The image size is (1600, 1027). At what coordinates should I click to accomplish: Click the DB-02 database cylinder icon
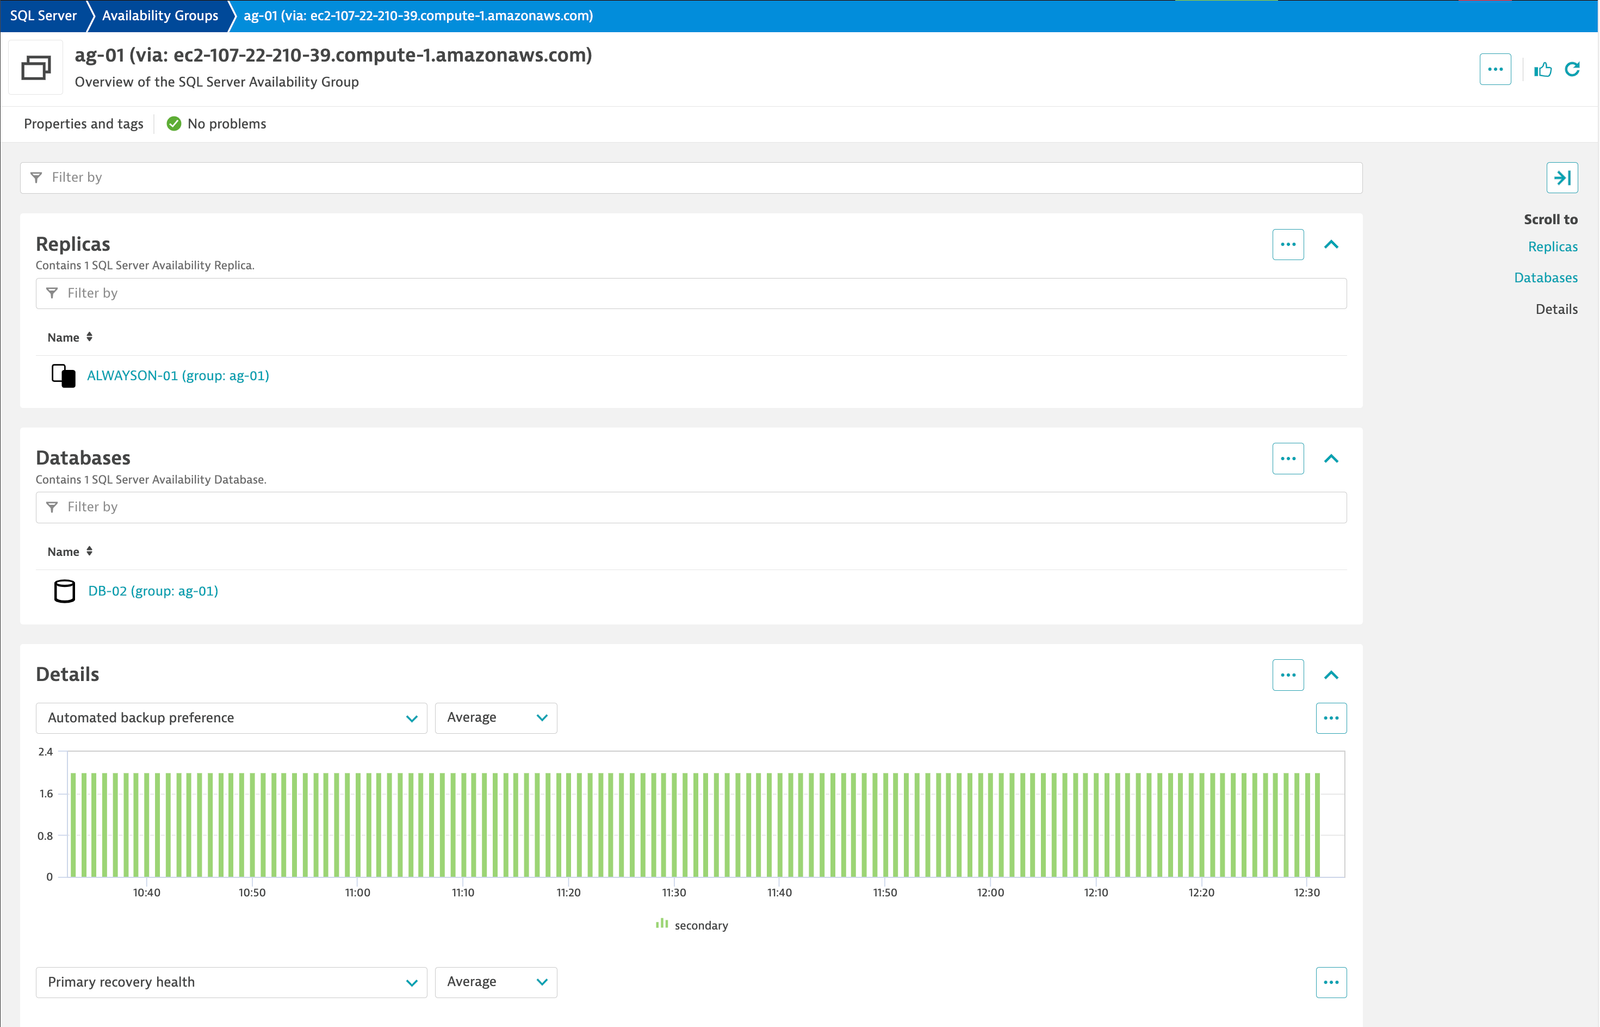(x=64, y=591)
